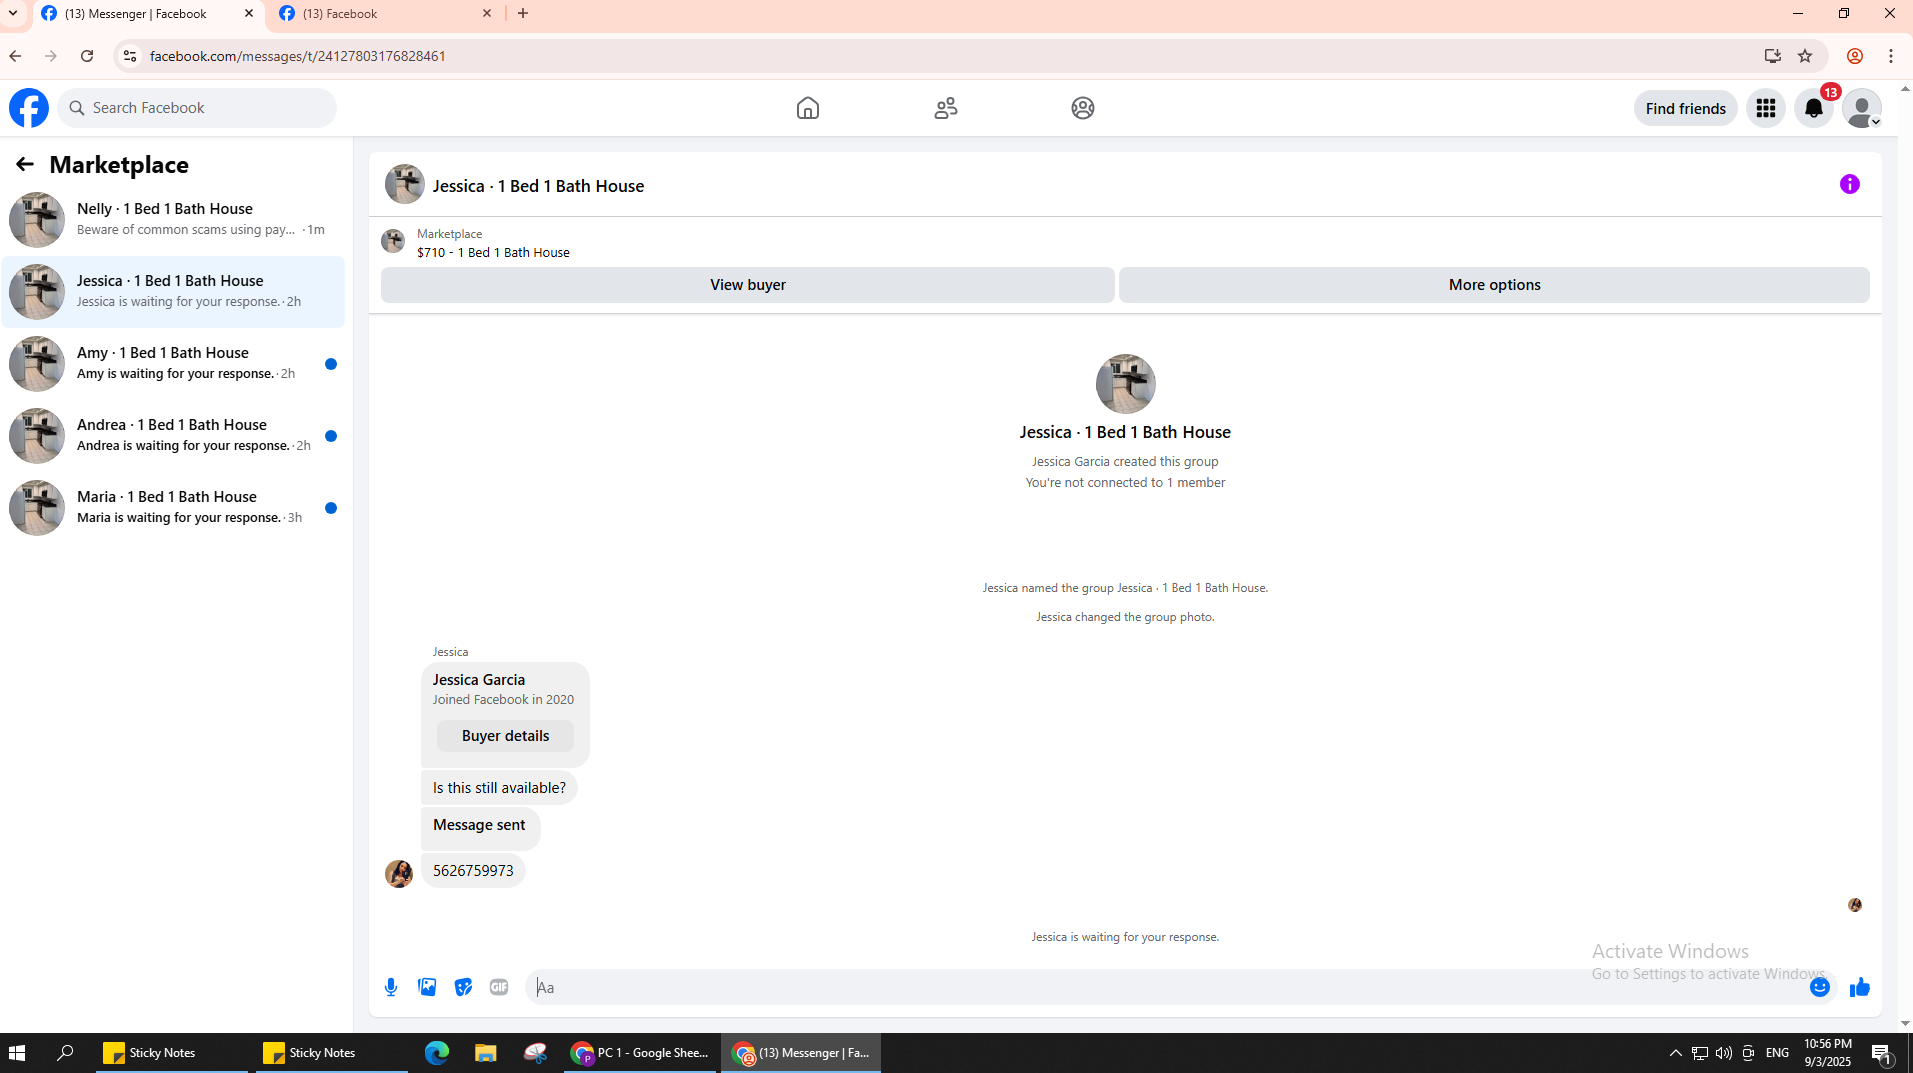
Task: Open a new browser tab
Action: point(523,14)
